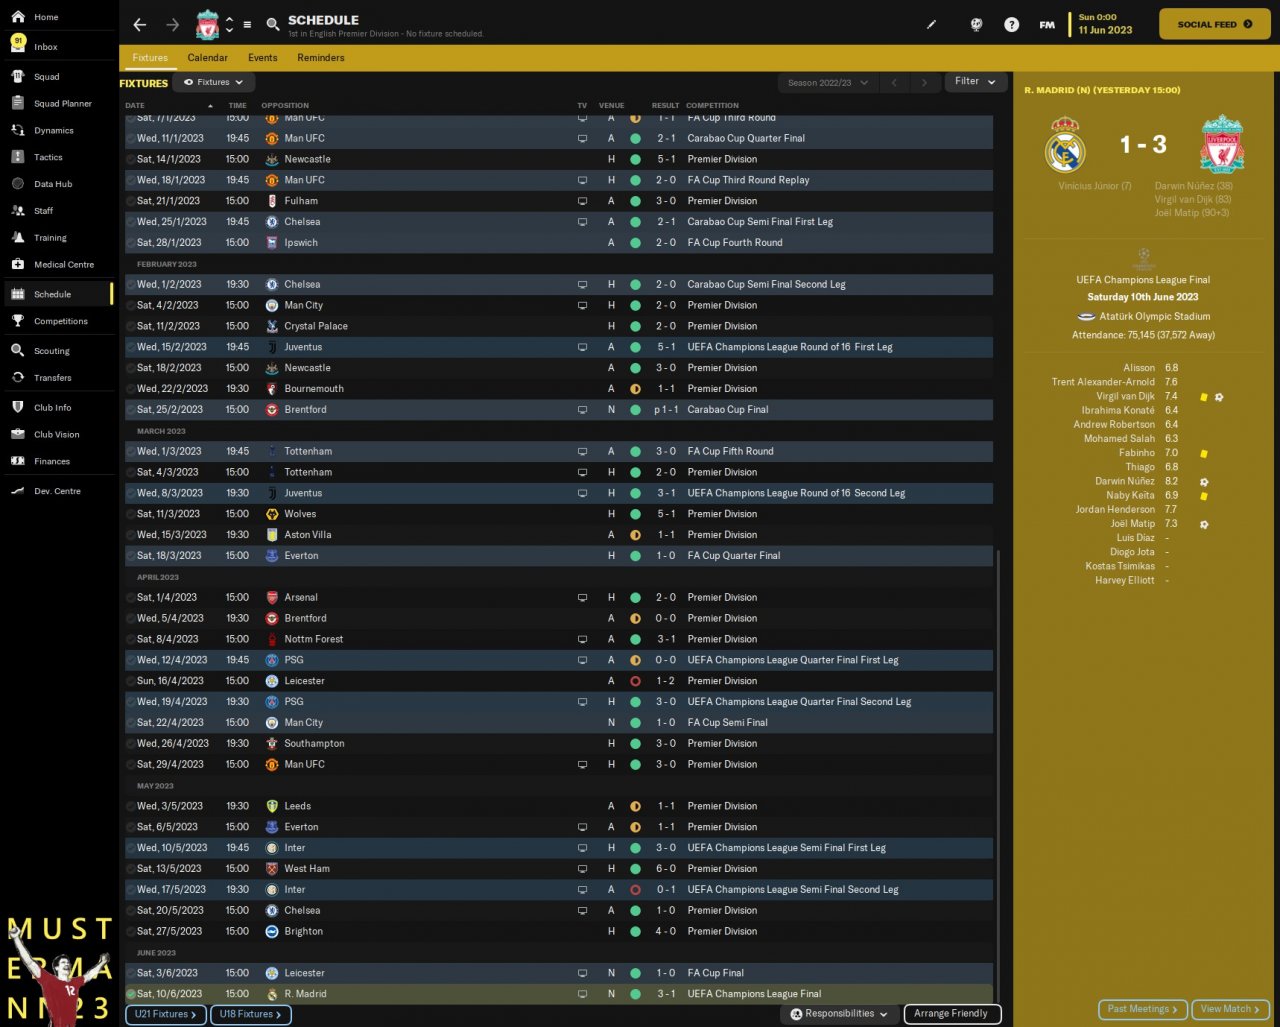Screen dimensions: 1280x1027
Task: Expand the Season 2022/23 dropdown
Action: coord(828,82)
